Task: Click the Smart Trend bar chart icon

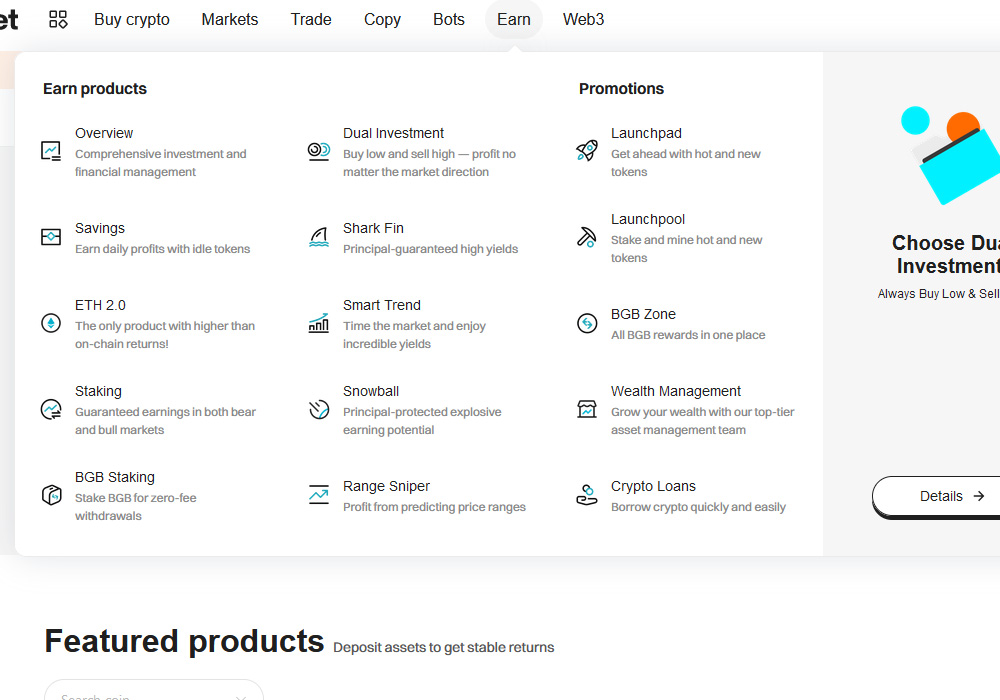Action: click(x=319, y=323)
